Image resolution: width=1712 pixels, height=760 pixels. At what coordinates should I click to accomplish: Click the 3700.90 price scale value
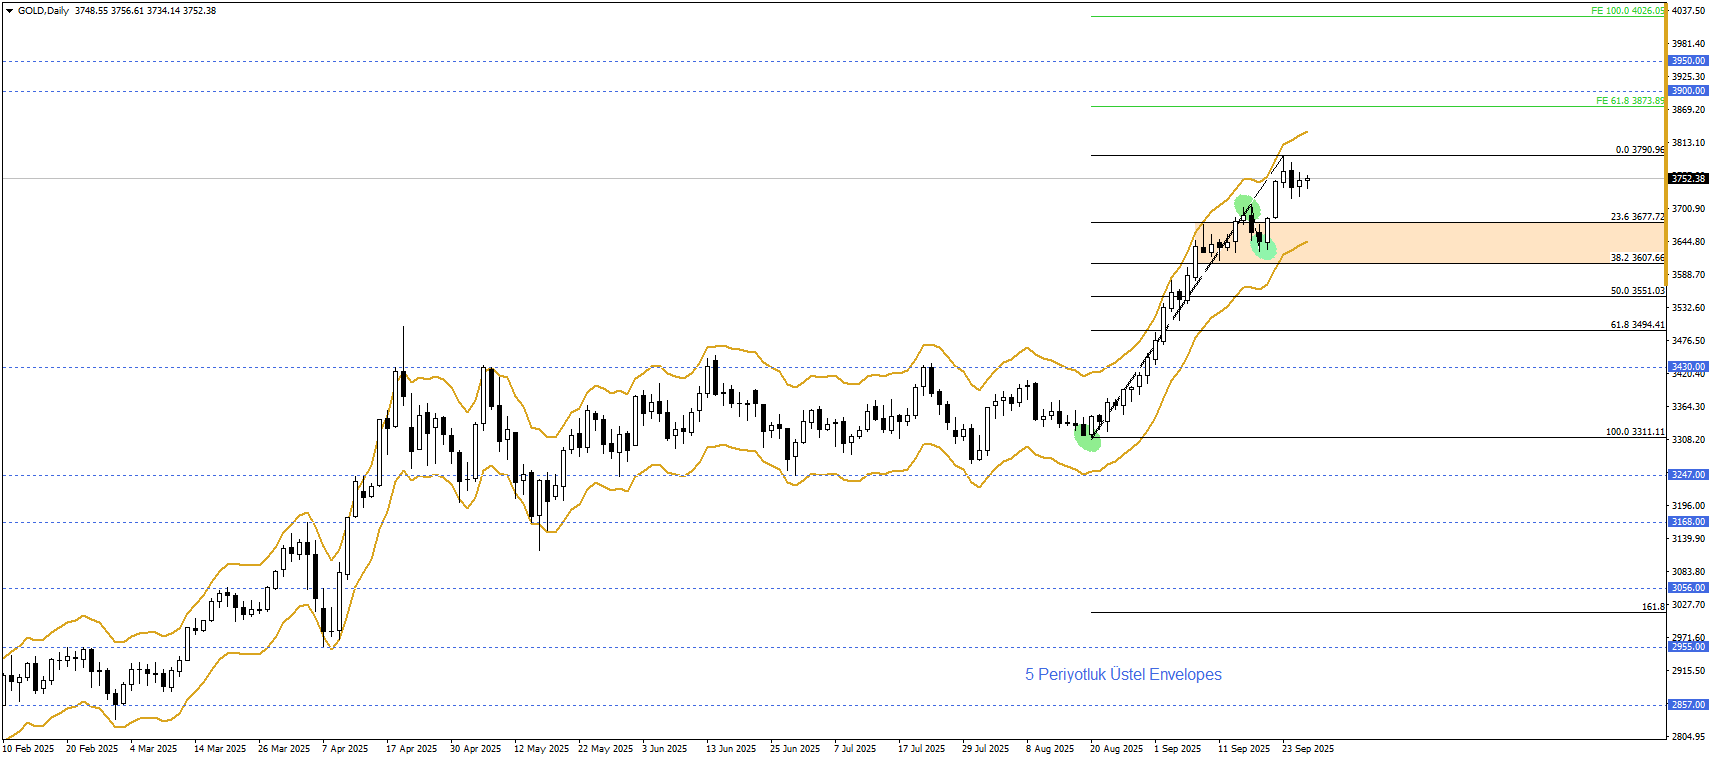pyautogui.click(x=1689, y=209)
